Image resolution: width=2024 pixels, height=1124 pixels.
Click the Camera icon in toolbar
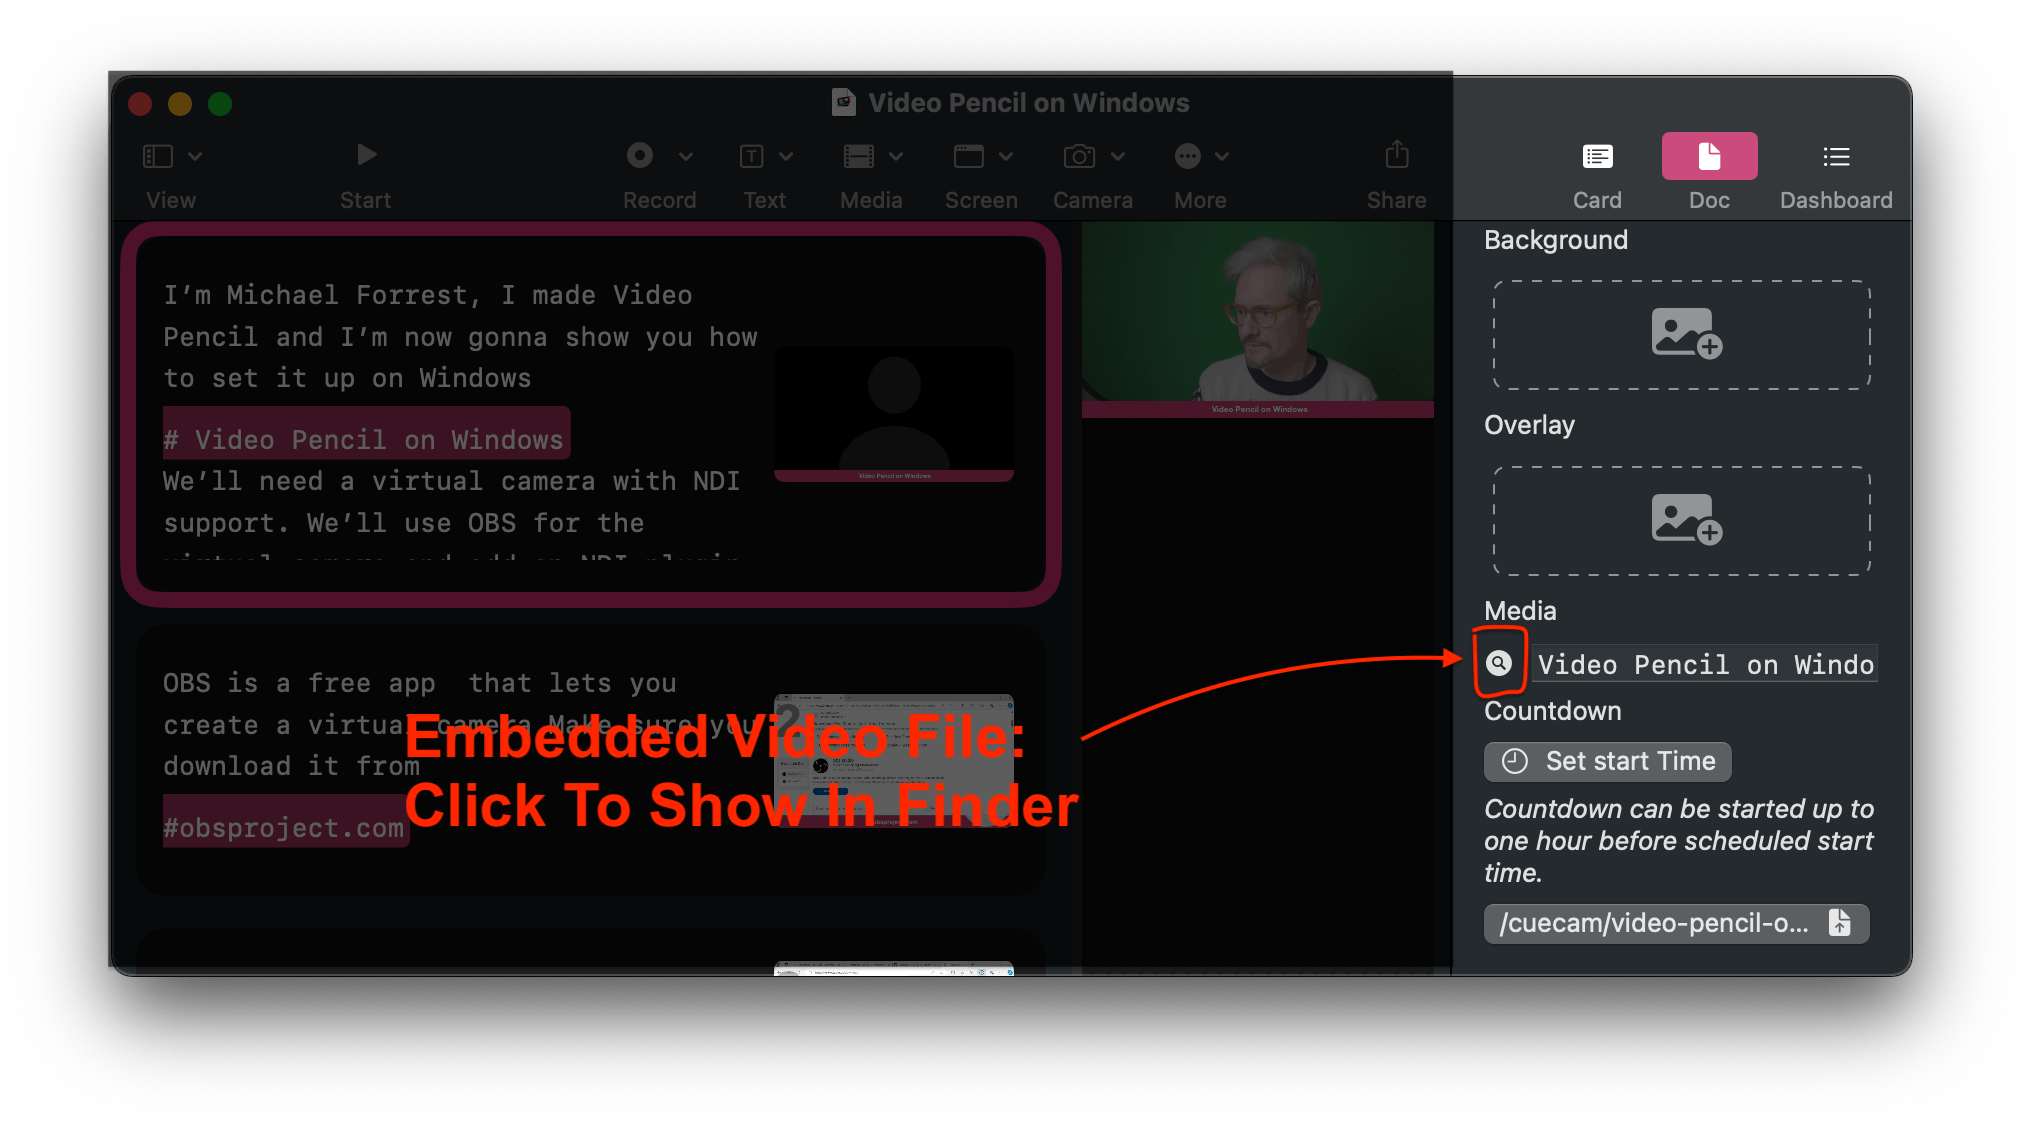coord(1079,156)
